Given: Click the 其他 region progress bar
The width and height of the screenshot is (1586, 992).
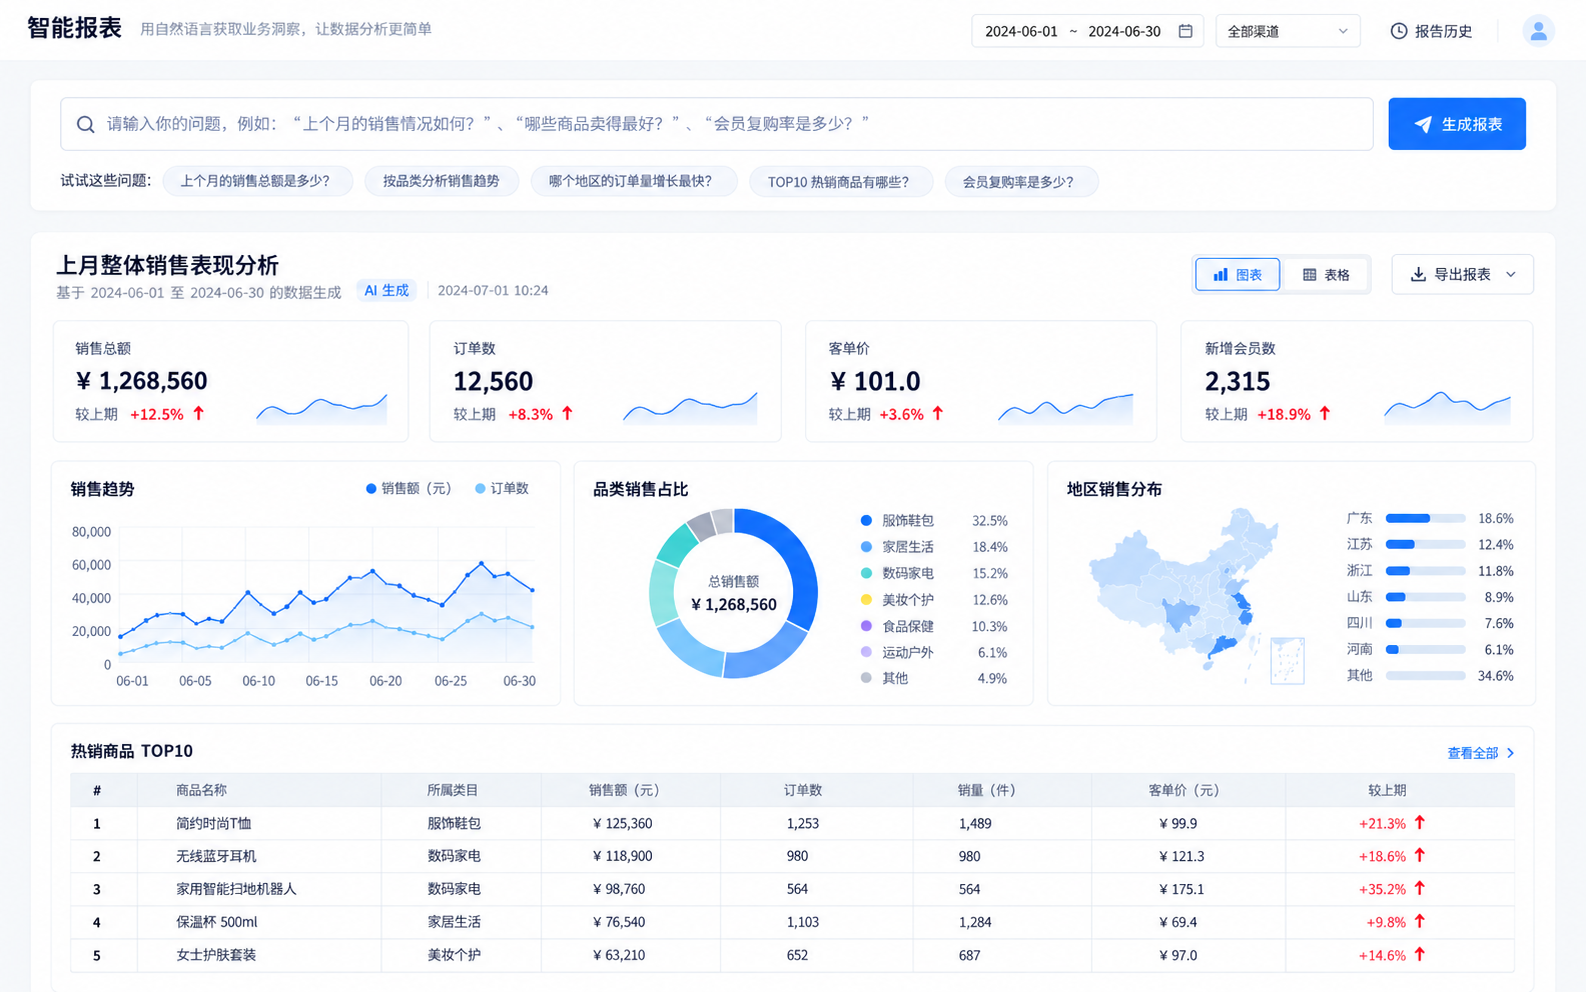Looking at the screenshot, I should click(x=1425, y=675).
